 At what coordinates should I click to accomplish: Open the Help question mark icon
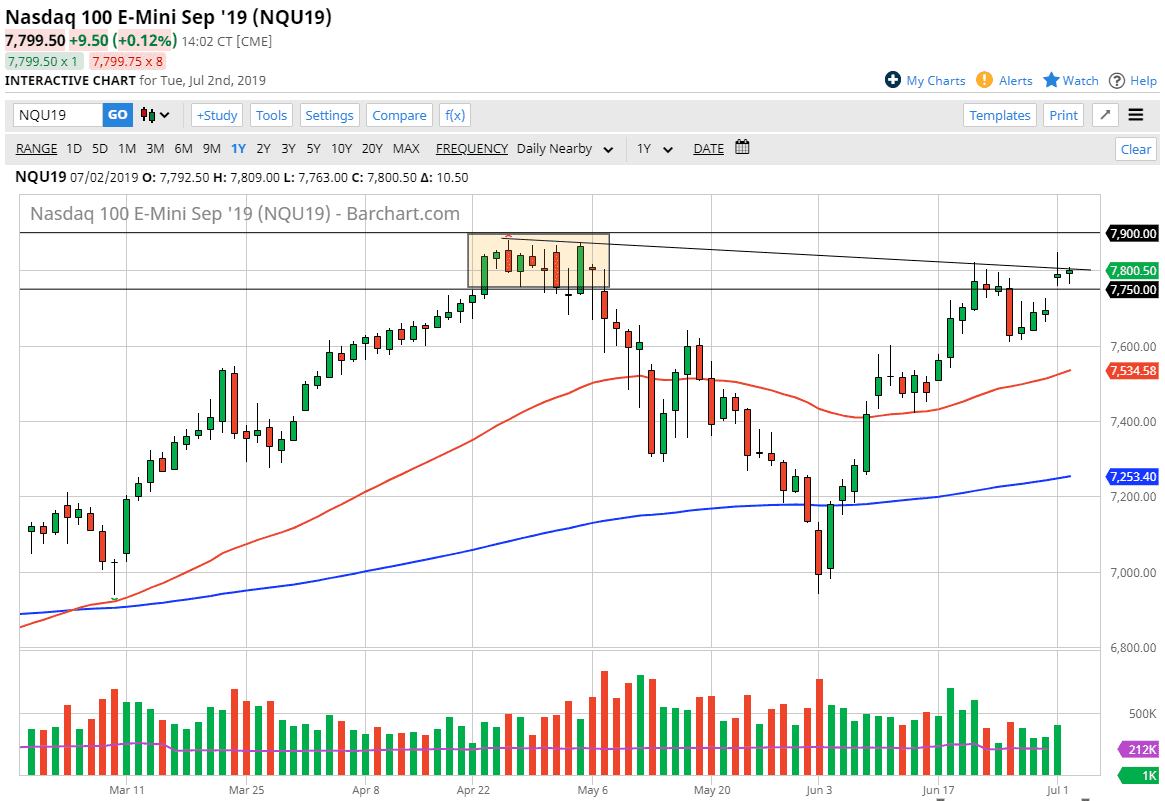click(x=1117, y=80)
